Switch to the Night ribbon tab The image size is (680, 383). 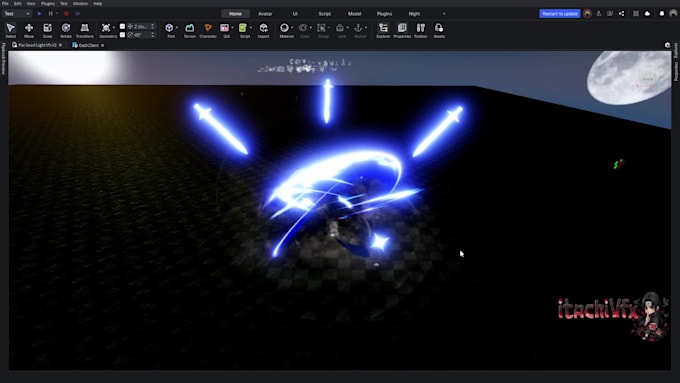414,14
